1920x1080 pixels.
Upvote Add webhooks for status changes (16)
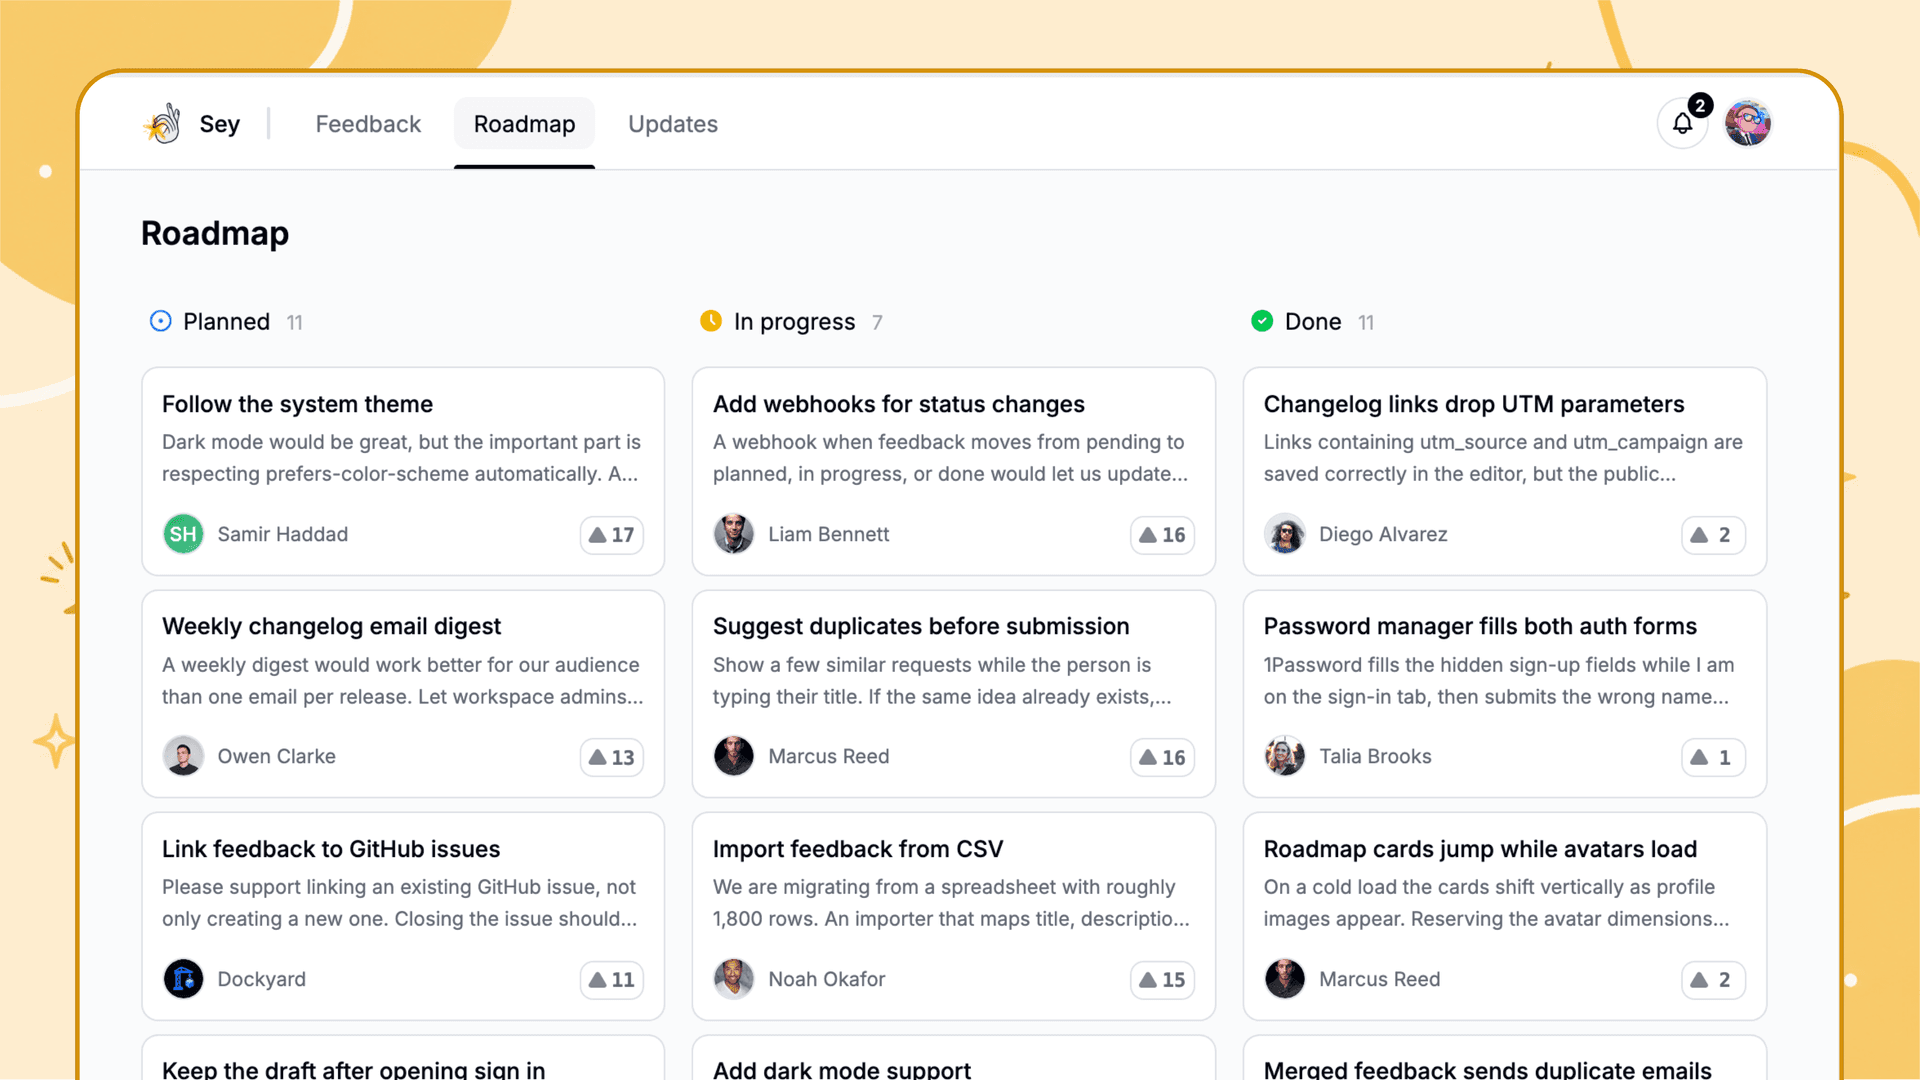[x=1162, y=535]
